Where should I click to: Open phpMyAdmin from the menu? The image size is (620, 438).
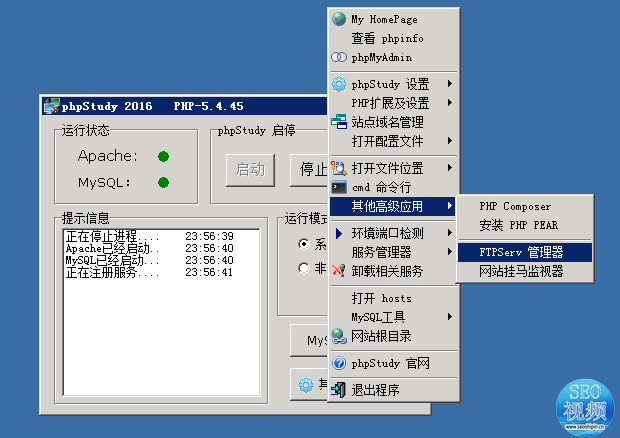point(393,57)
